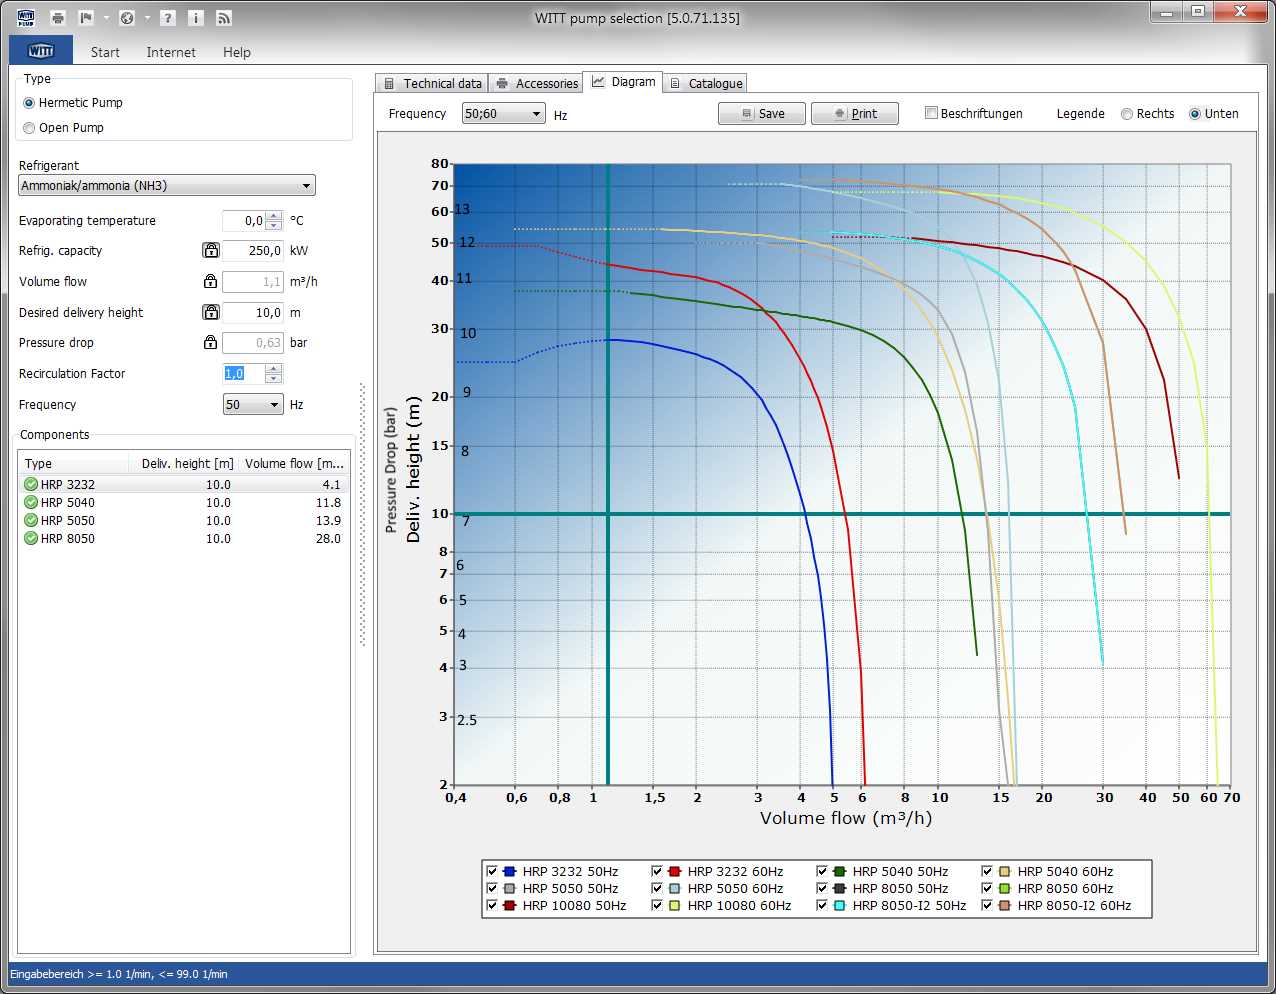Select HRP 3232 row in Components list
1276x994 pixels.
click(184, 485)
